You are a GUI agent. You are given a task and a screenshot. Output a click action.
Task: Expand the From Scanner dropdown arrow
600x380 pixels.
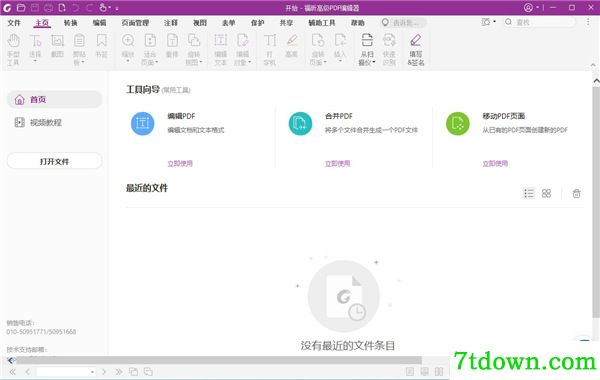[x=374, y=62]
